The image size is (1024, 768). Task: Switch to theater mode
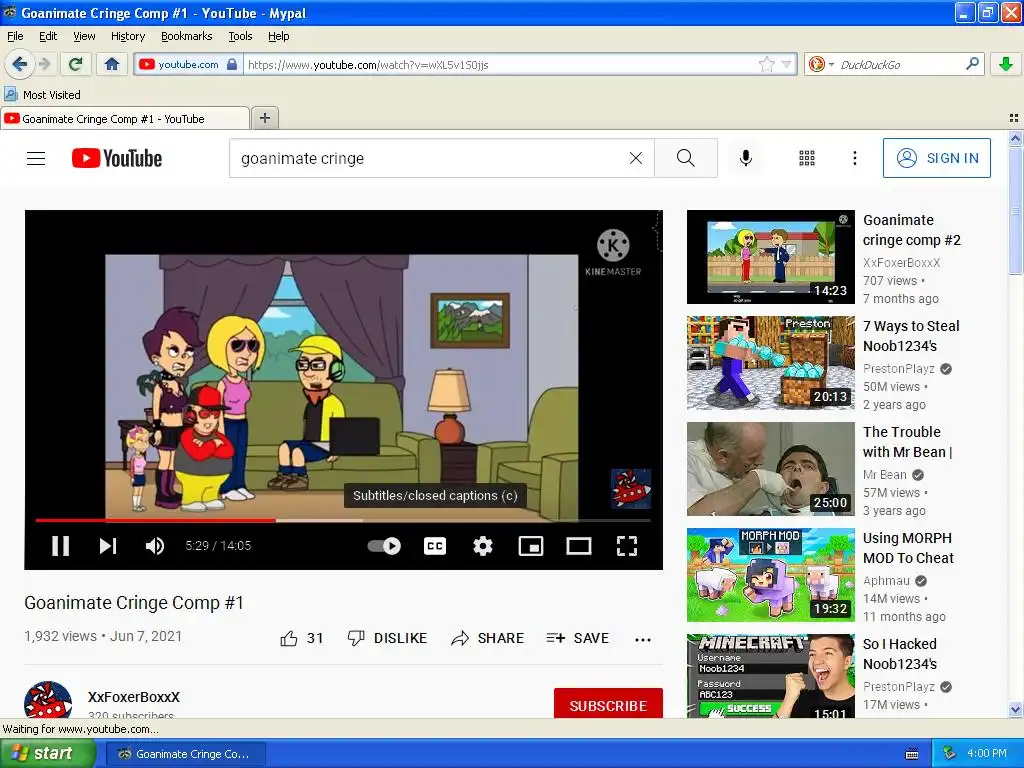(x=579, y=546)
